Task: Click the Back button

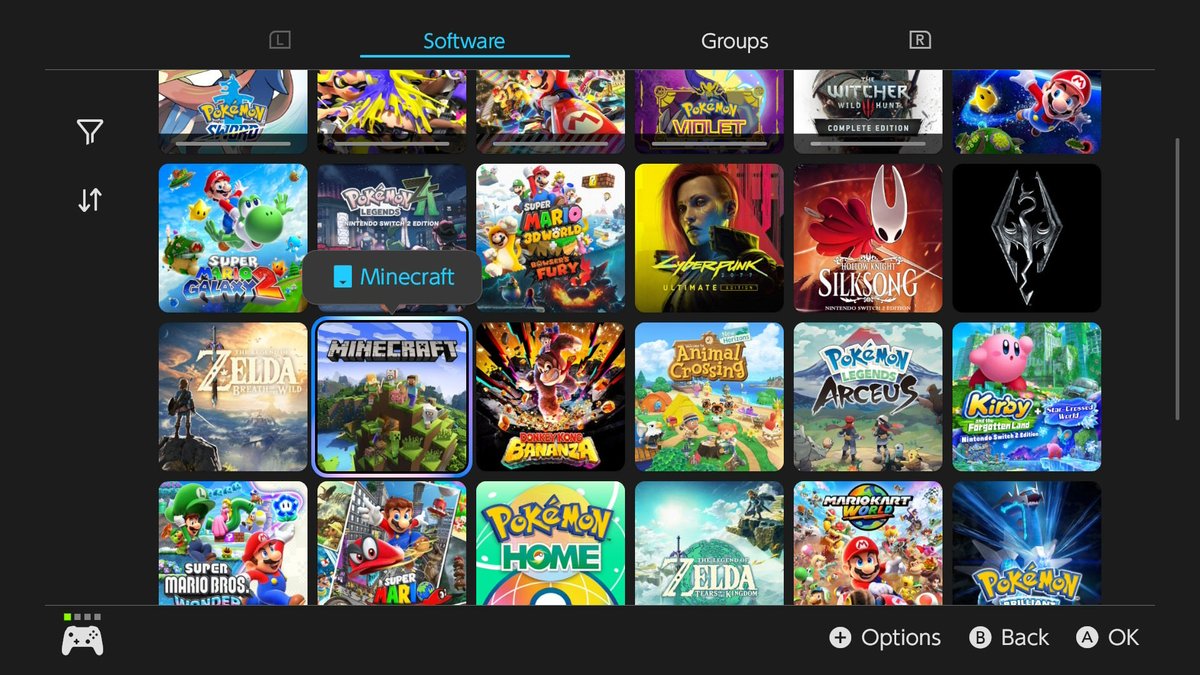Action: 1009,637
